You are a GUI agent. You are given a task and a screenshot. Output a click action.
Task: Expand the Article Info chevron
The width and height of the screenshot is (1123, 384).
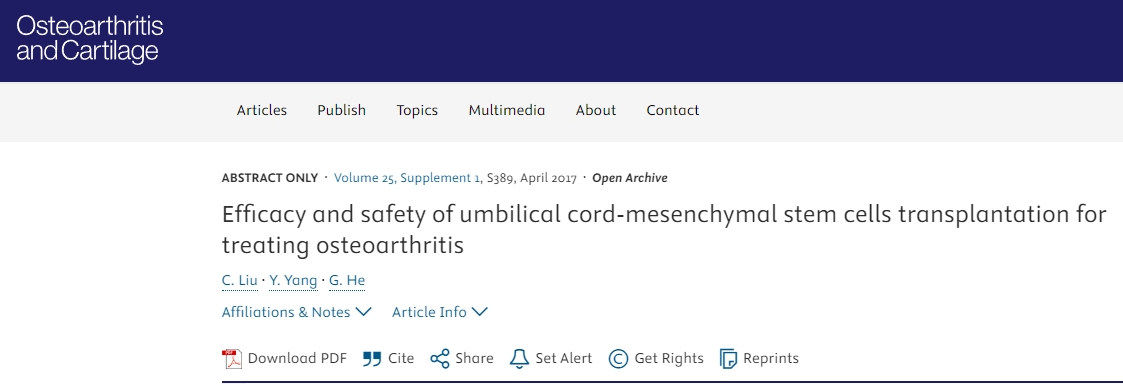click(x=479, y=312)
